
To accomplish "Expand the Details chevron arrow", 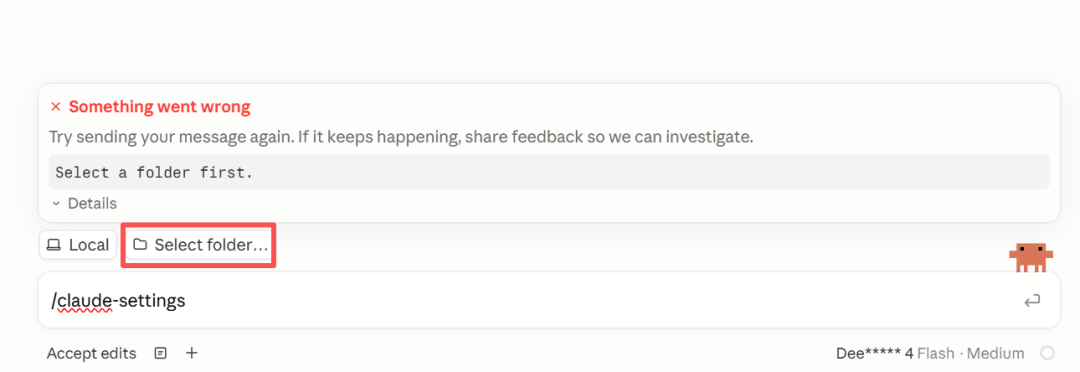I will tap(56, 204).
